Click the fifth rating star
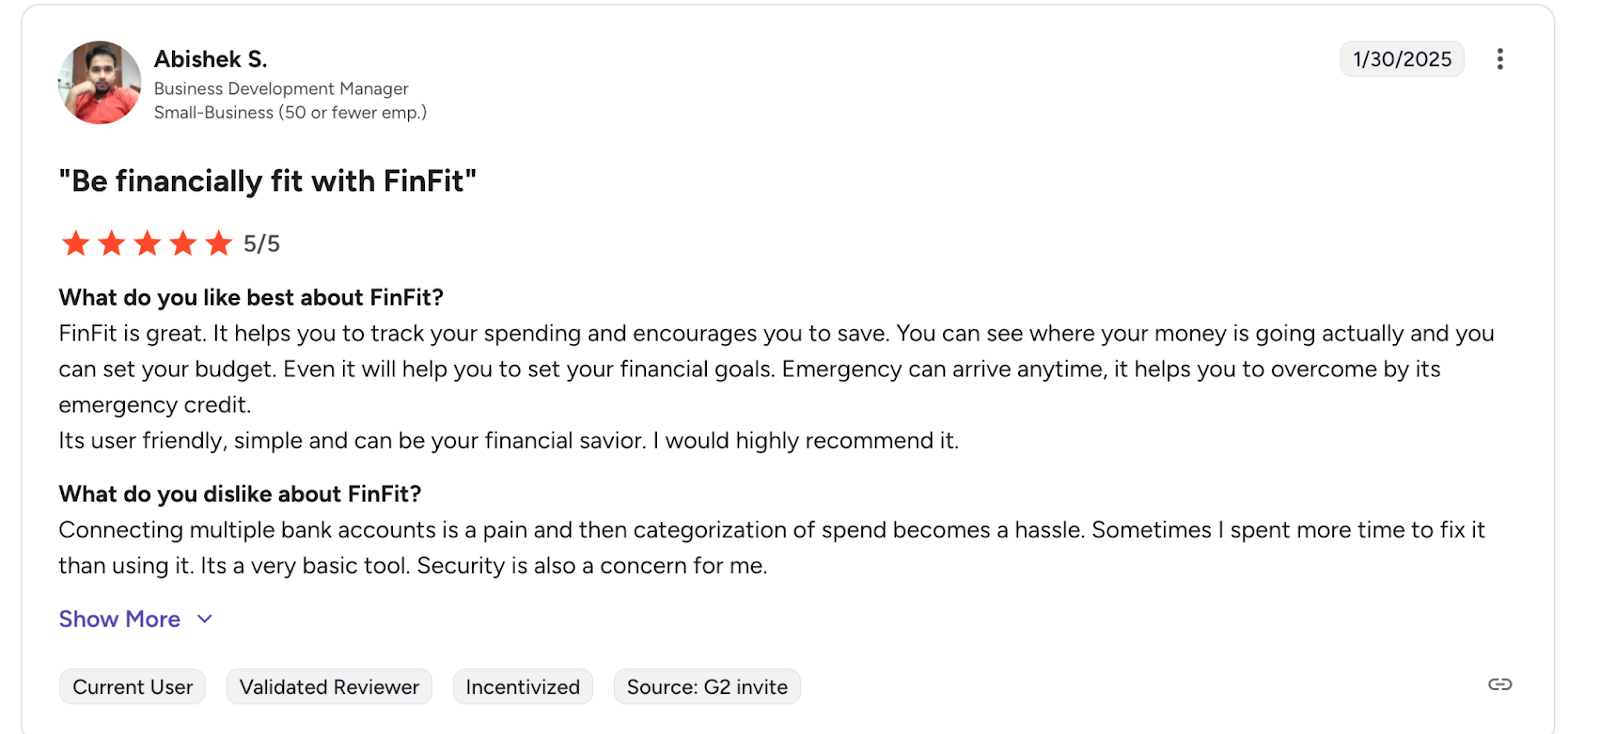 (218, 243)
